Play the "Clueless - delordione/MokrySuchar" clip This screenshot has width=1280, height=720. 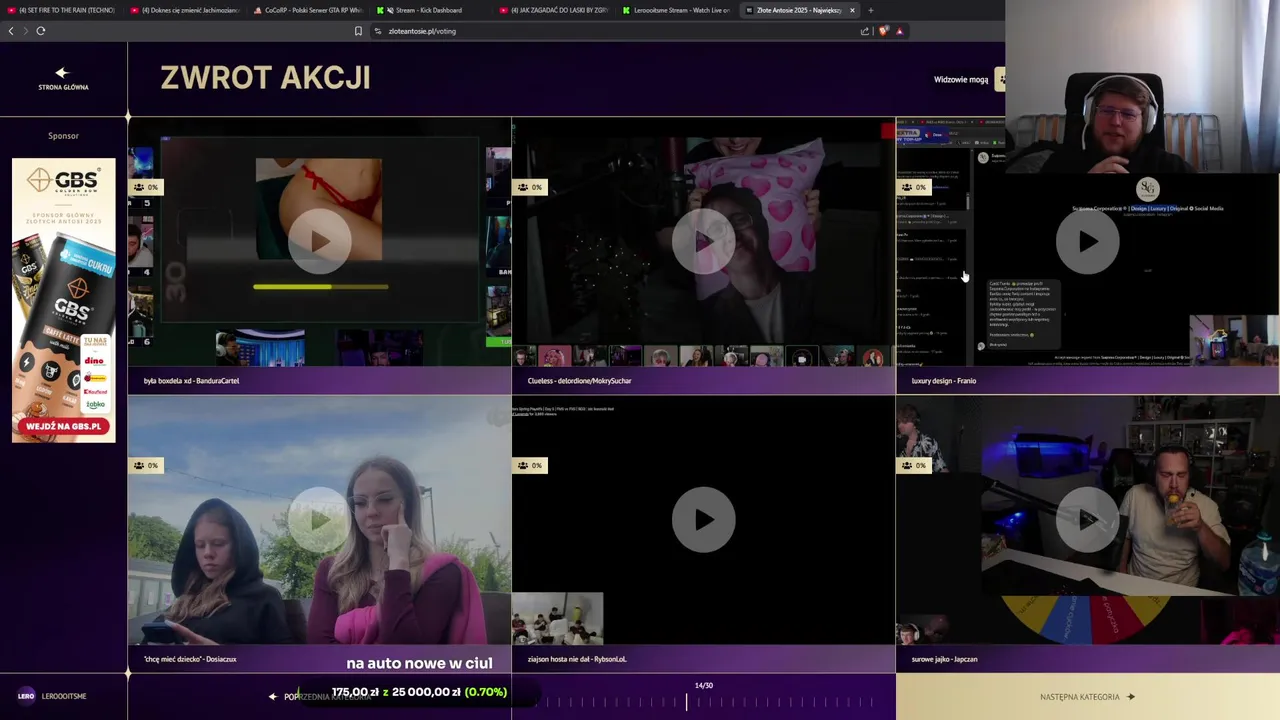(703, 242)
